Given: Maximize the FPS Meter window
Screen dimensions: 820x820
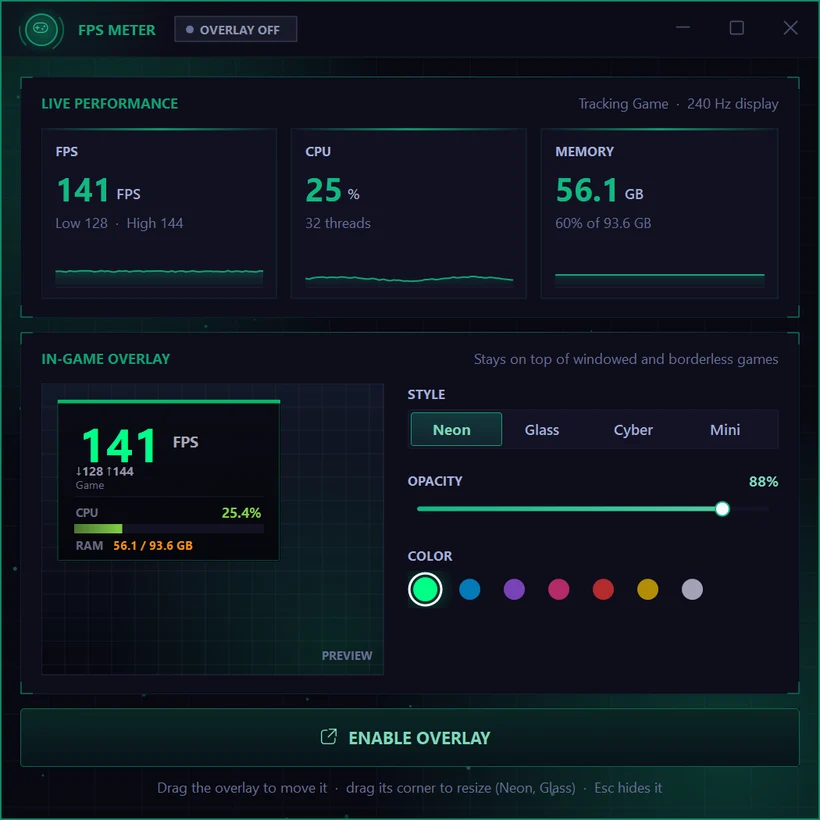Looking at the screenshot, I should click(736, 27).
